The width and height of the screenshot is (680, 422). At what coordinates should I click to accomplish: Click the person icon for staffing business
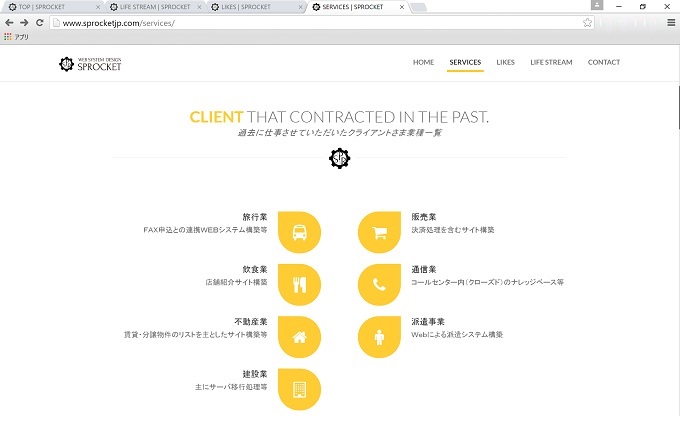tap(379, 337)
